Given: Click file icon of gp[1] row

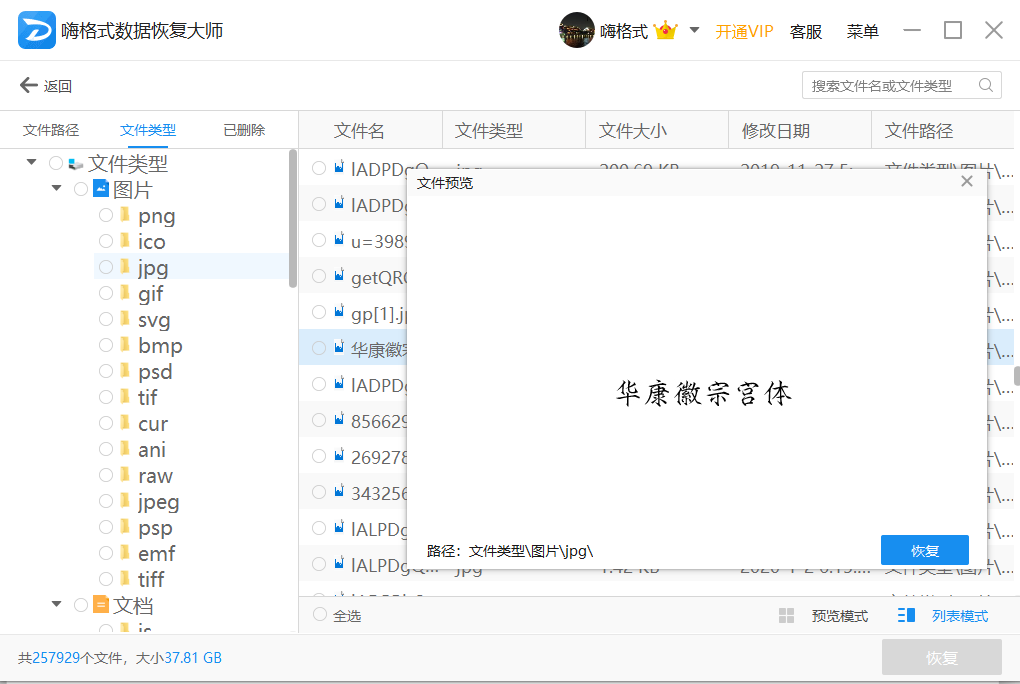Looking at the screenshot, I should pos(339,312).
